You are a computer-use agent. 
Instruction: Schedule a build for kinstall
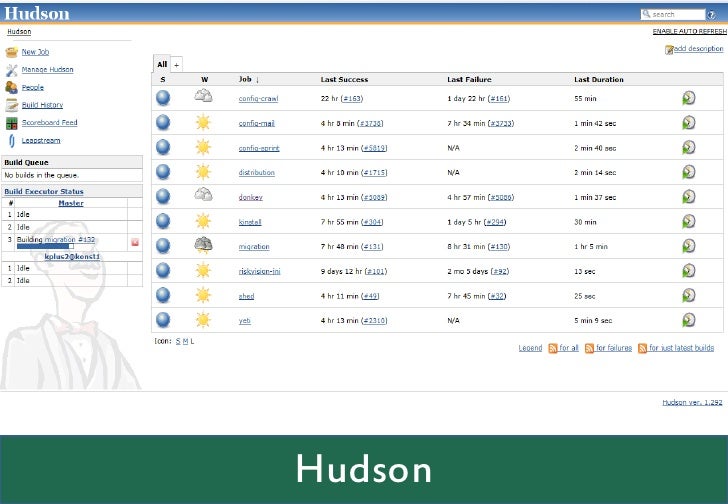coord(689,221)
